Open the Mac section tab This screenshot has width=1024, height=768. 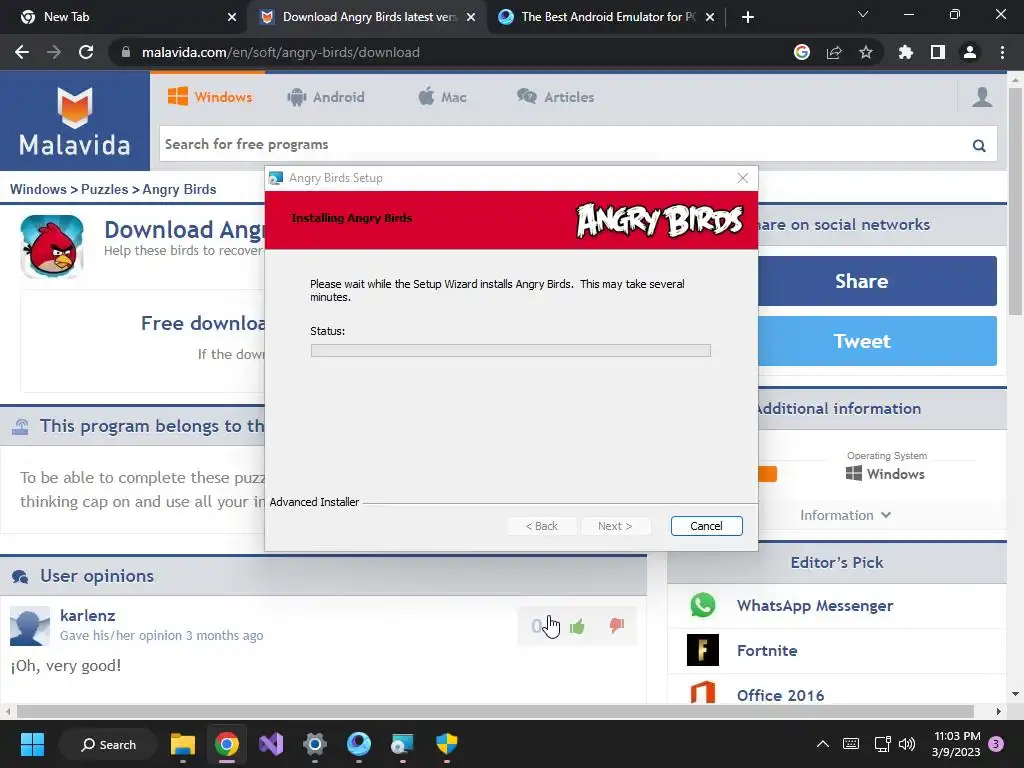(x=442, y=97)
